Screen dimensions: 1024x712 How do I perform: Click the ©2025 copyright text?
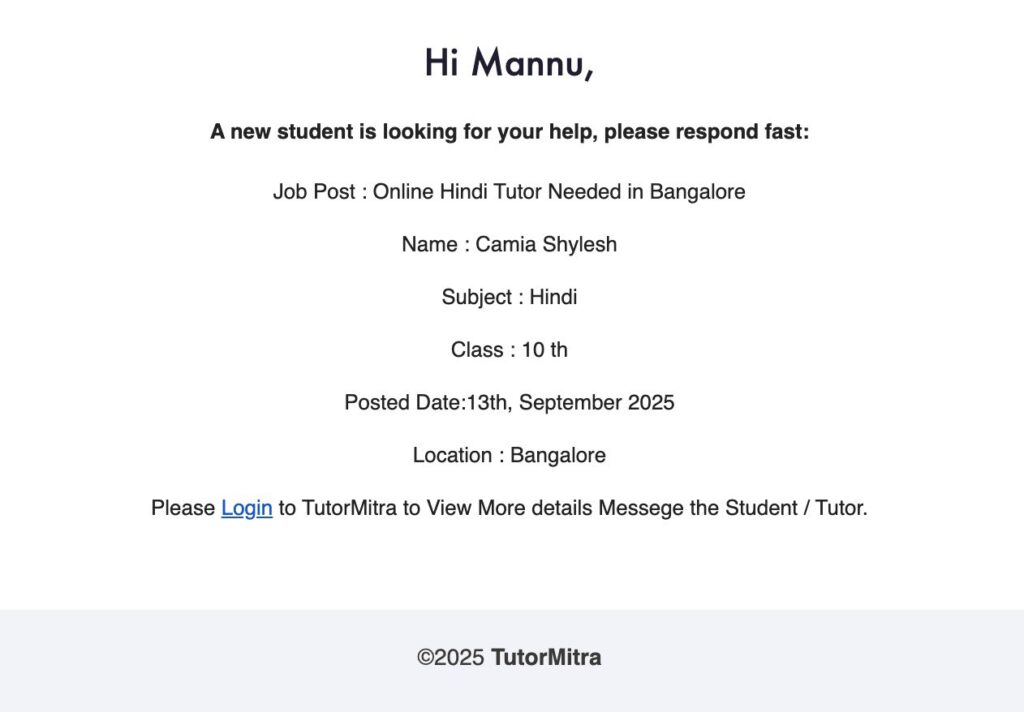pyautogui.click(x=451, y=657)
